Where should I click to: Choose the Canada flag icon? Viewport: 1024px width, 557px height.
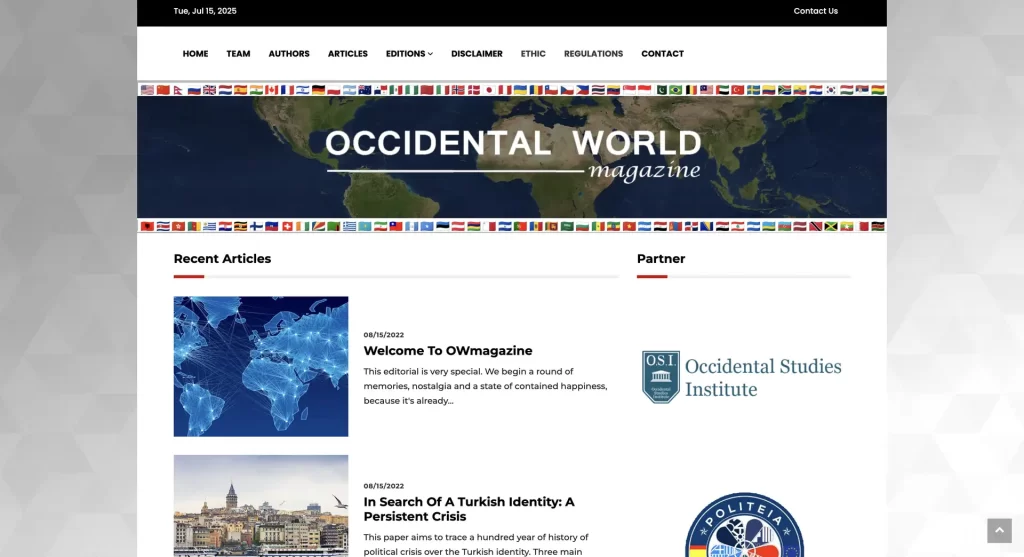tap(271, 90)
